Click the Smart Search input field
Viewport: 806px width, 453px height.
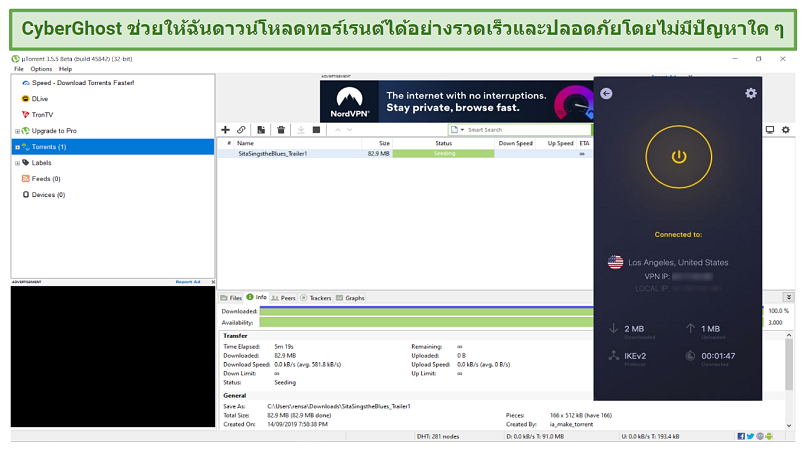pyautogui.click(x=527, y=130)
